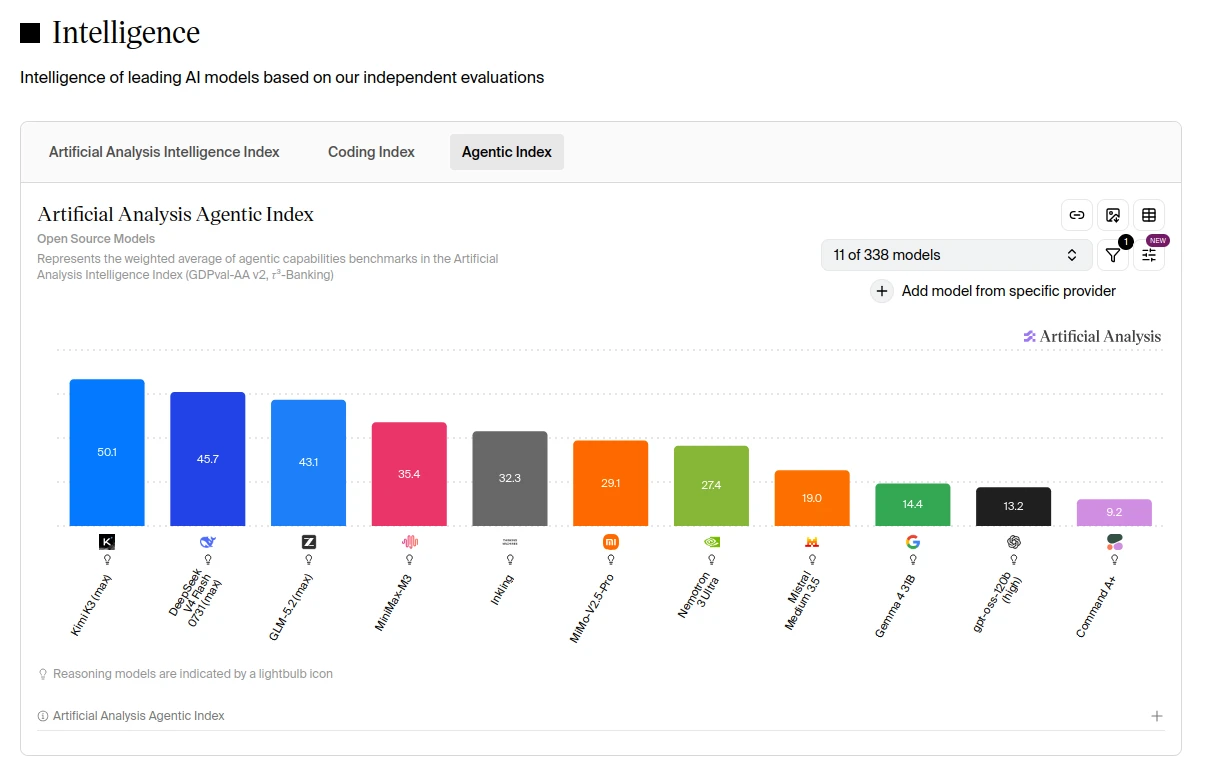Click the plus icon beside Add model
The width and height of the screenshot is (1205, 779).
tap(882, 291)
